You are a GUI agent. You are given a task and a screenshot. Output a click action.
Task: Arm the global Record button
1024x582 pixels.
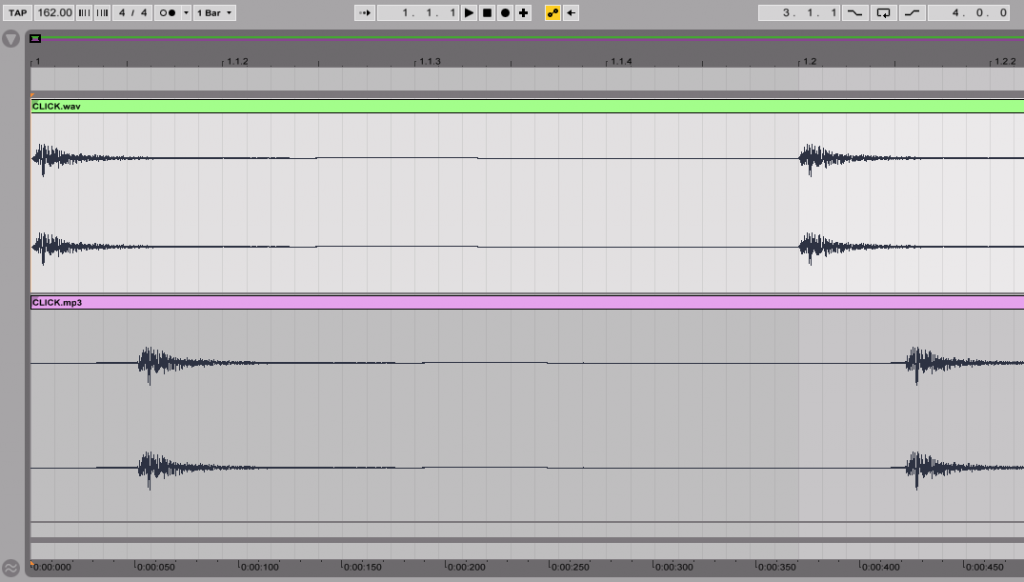coord(503,12)
